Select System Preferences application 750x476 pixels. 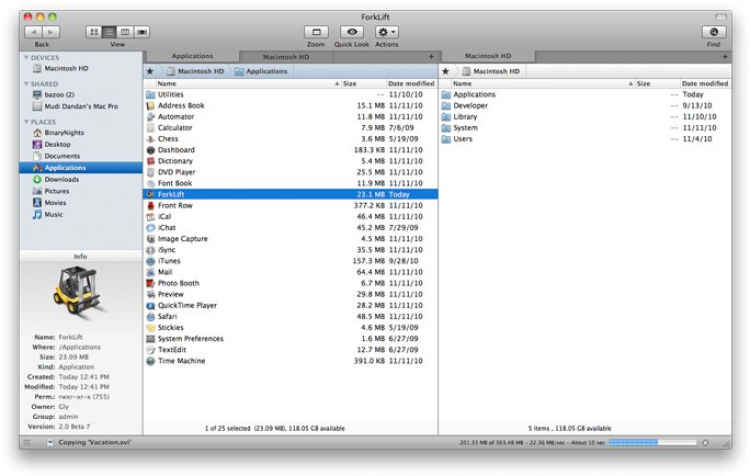(x=290, y=339)
